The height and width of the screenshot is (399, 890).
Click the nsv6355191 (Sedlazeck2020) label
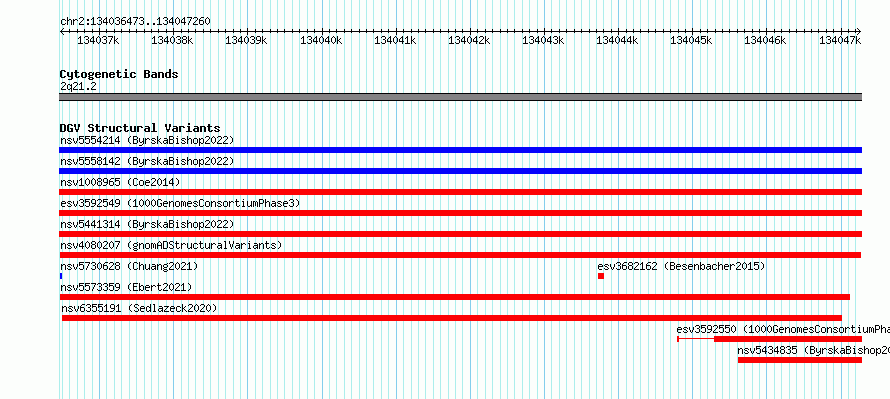pyautogui.click(x=139, y=308)
